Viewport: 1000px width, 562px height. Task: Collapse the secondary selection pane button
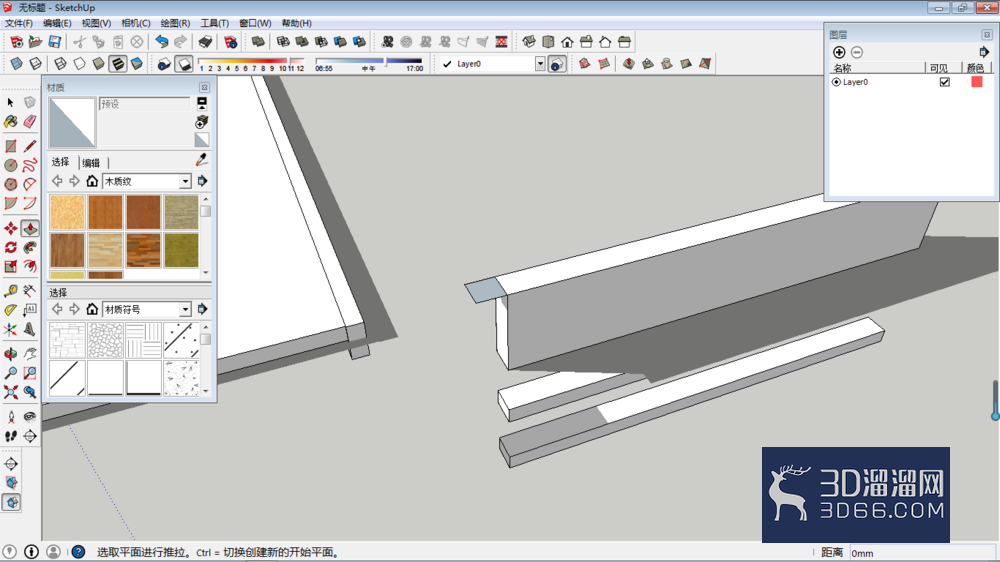point(202,103)
